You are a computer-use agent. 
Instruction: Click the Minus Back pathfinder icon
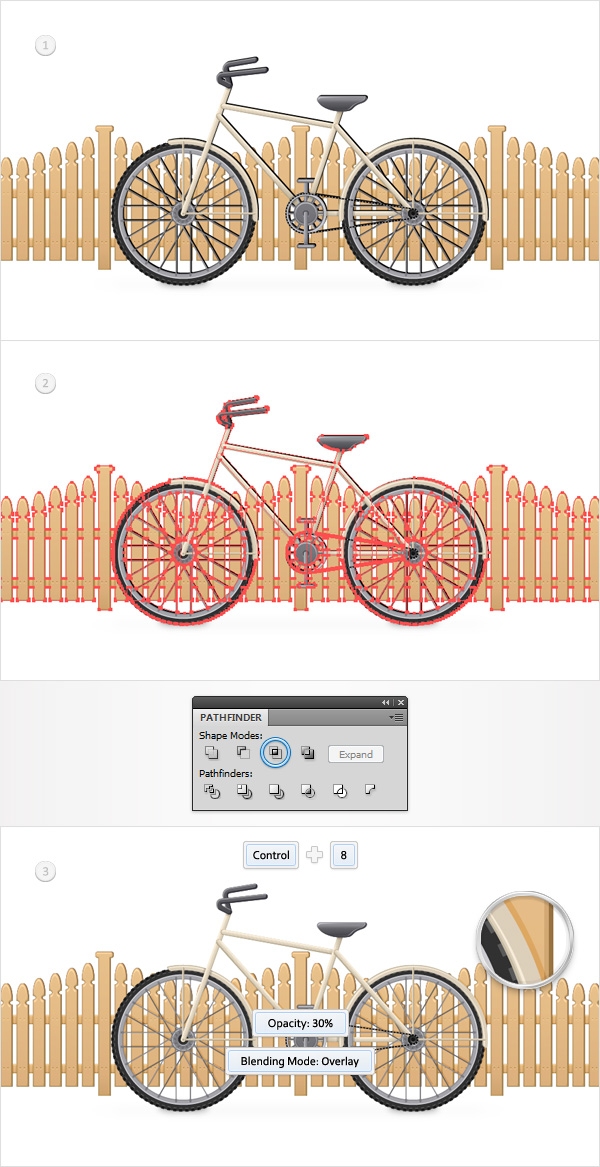click(x=369, y=790)
